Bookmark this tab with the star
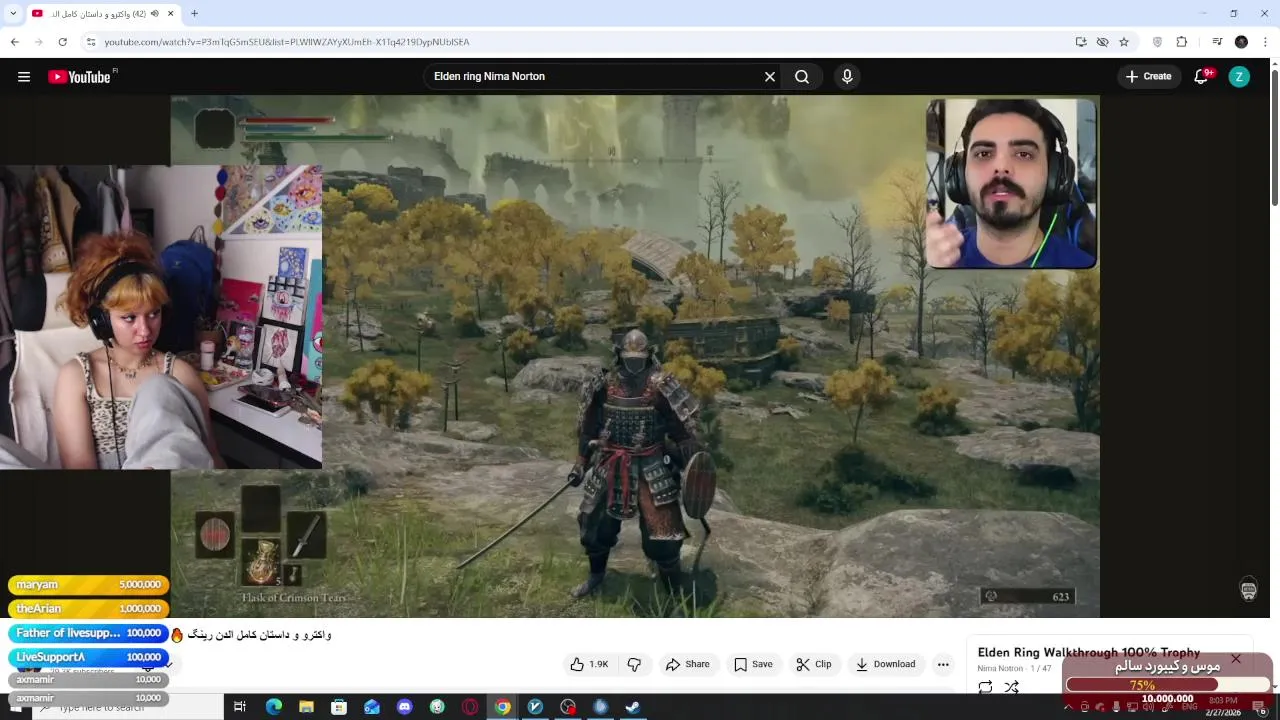1280x720 pixels. pyautogui.click(x=1124, y=42)
